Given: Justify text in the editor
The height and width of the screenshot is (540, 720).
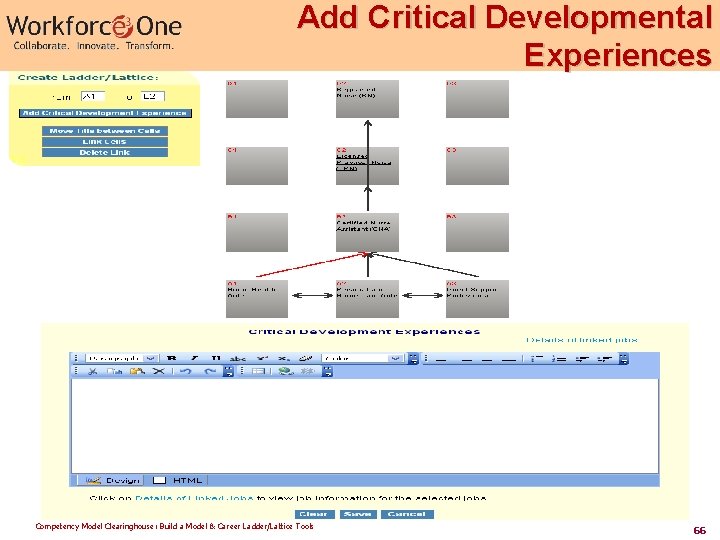Looking at the screenshot, I should (x=509, y=360).
